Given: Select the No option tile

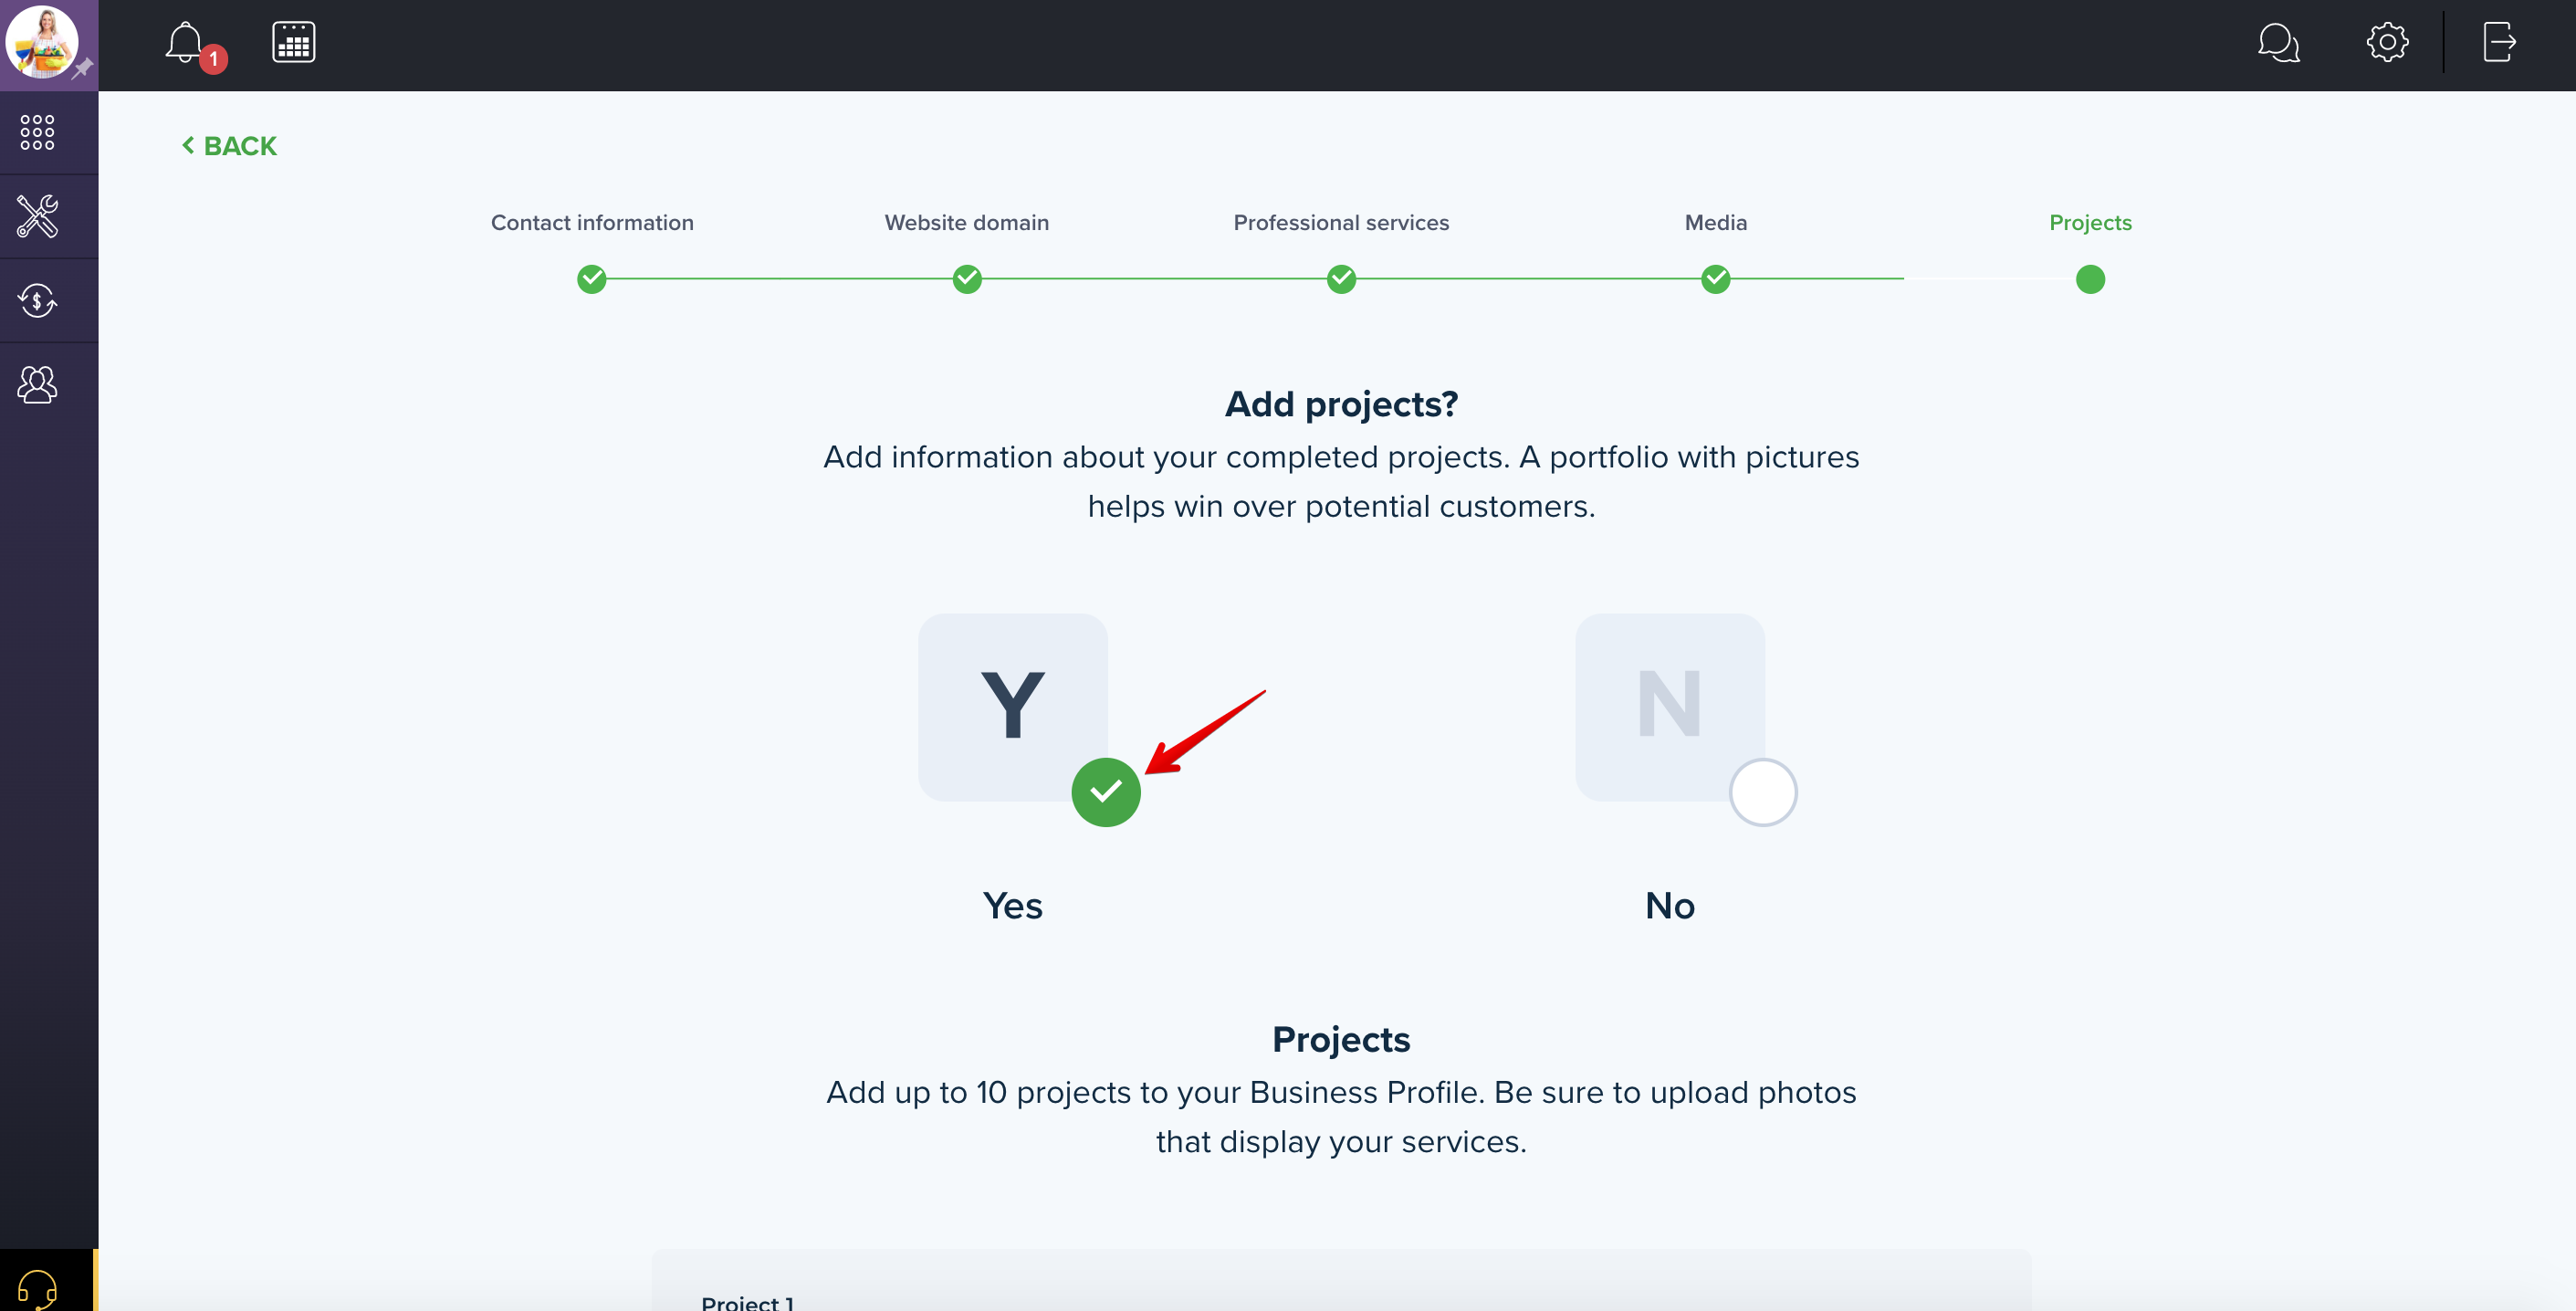Looking at the screenshot, I should pos(1669,707).
